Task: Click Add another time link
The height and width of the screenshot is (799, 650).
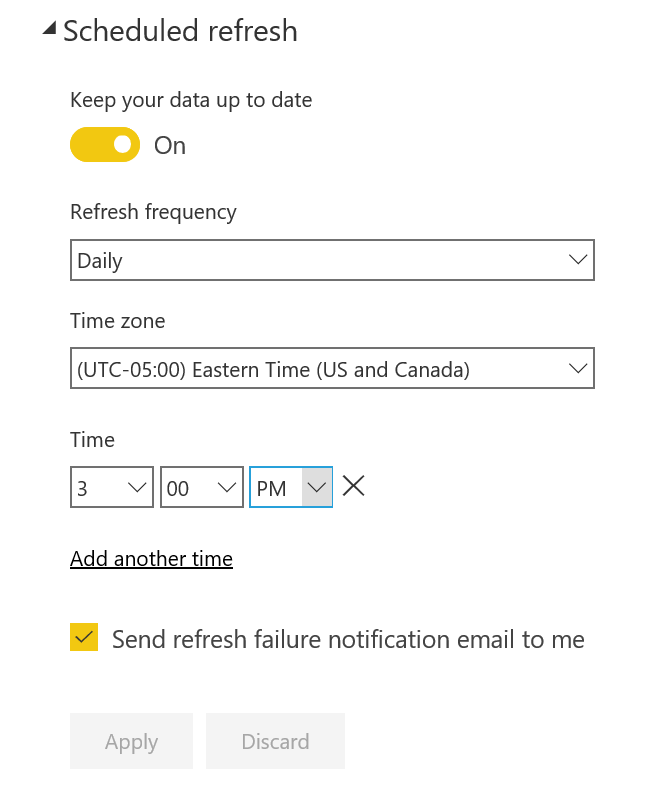Action: [x=151, y=559]
